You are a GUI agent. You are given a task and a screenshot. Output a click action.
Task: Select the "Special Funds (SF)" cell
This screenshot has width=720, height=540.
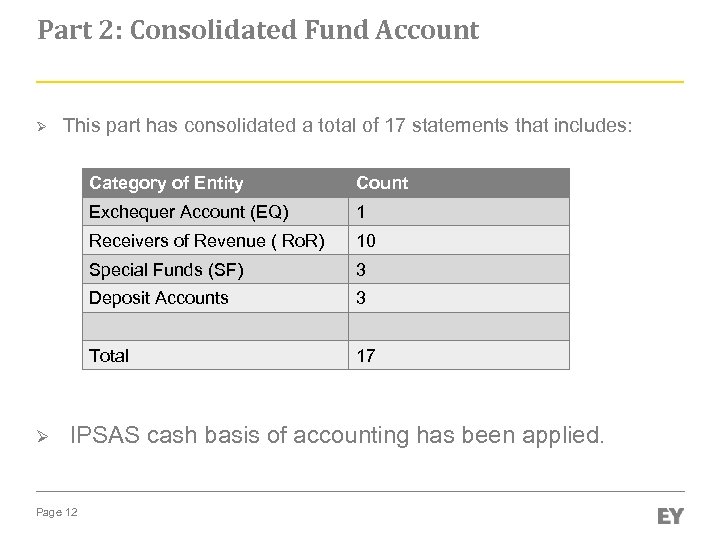pos(215,269)
